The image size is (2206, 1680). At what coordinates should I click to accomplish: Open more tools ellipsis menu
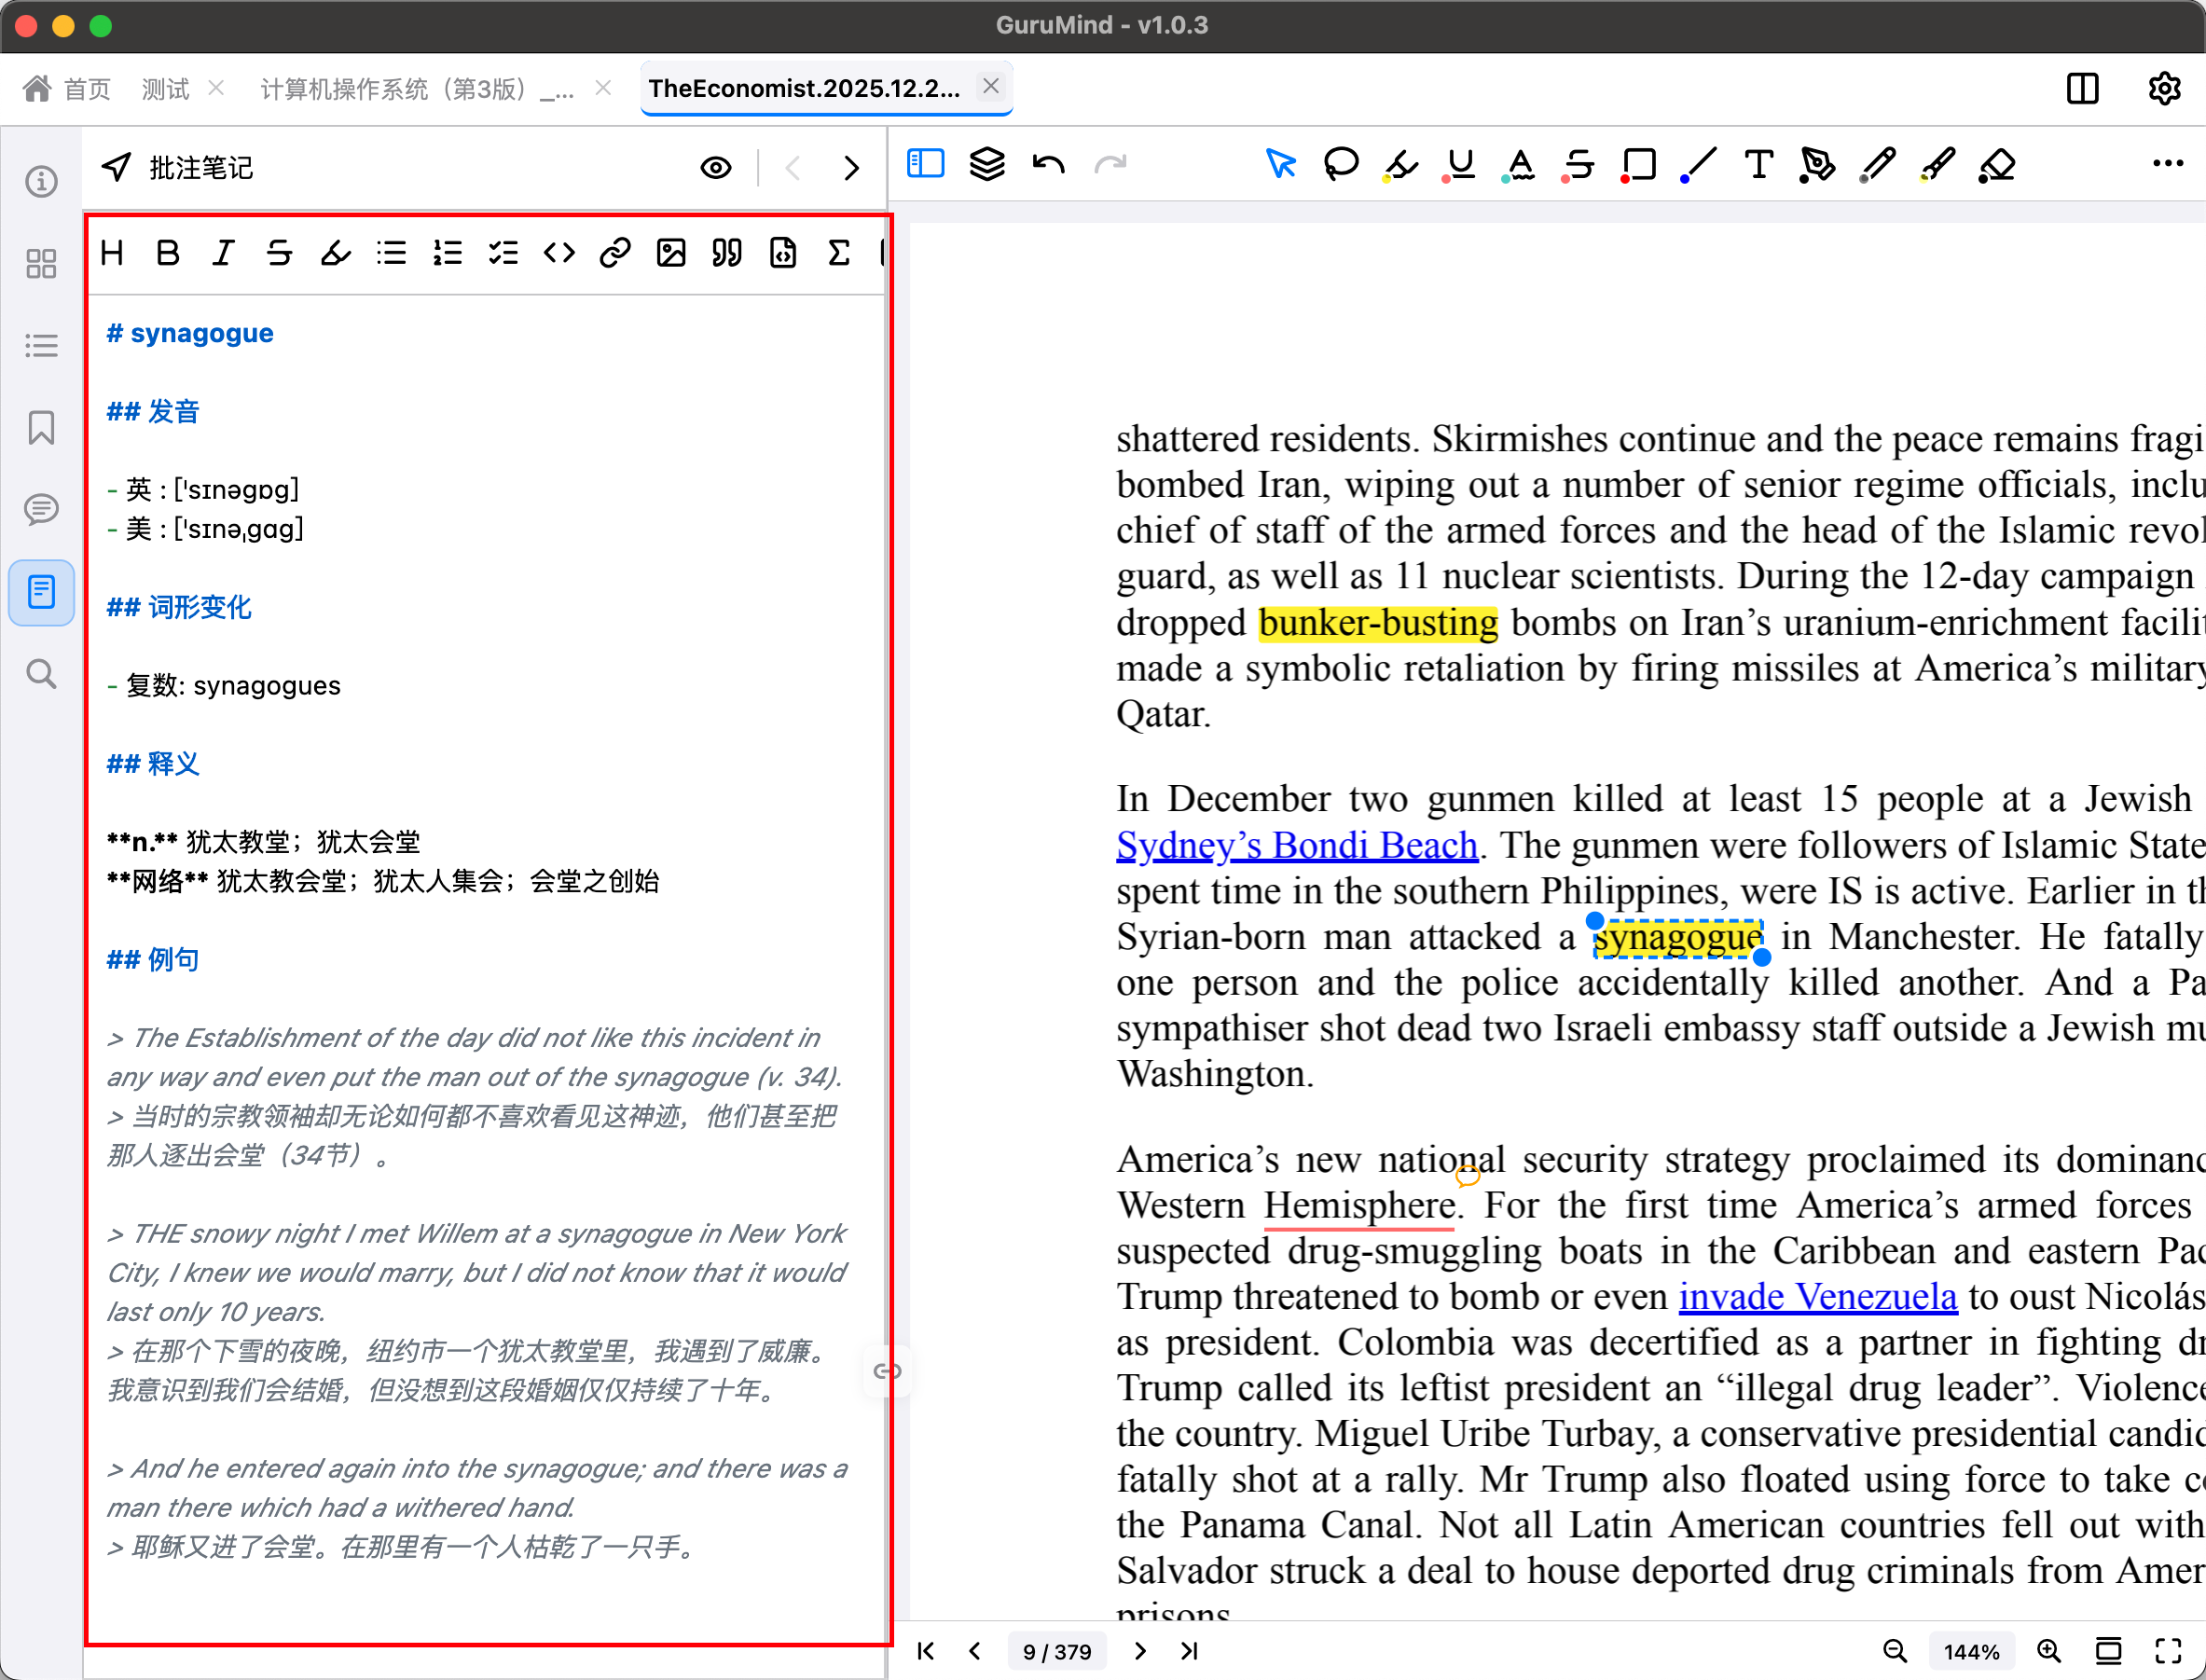(x=2167, y=163)
